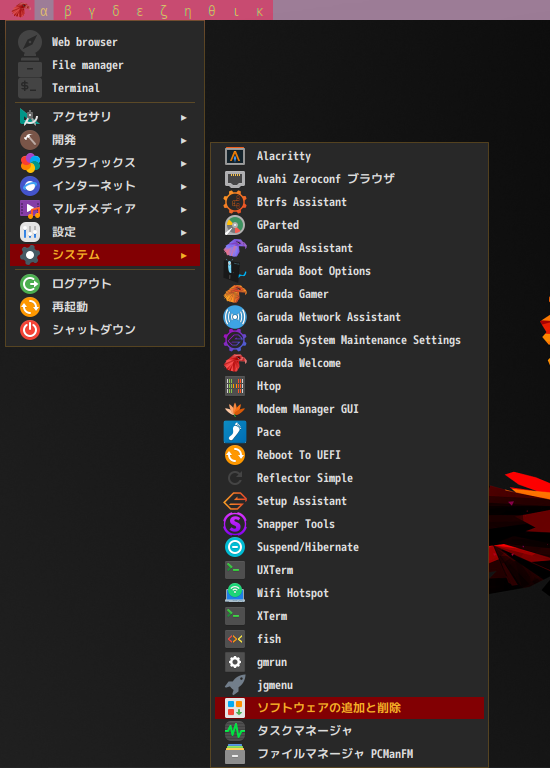Image resolution: width=550 pixels, height=768 pixels.
Task: Open Web browser from the menu
Action: tap(105, 42)
